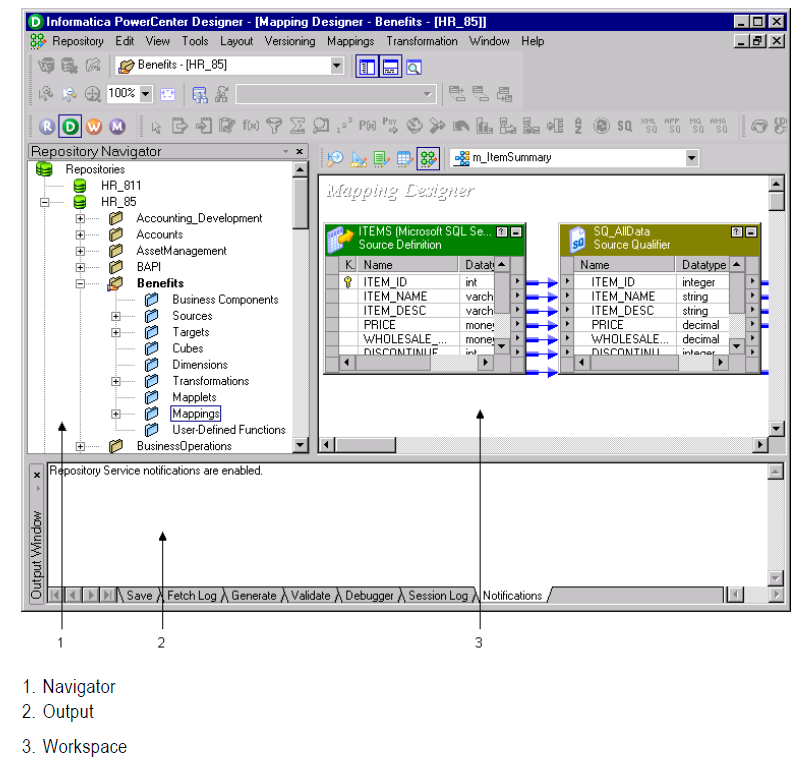Open the Transformation menu

coord(422,41)
